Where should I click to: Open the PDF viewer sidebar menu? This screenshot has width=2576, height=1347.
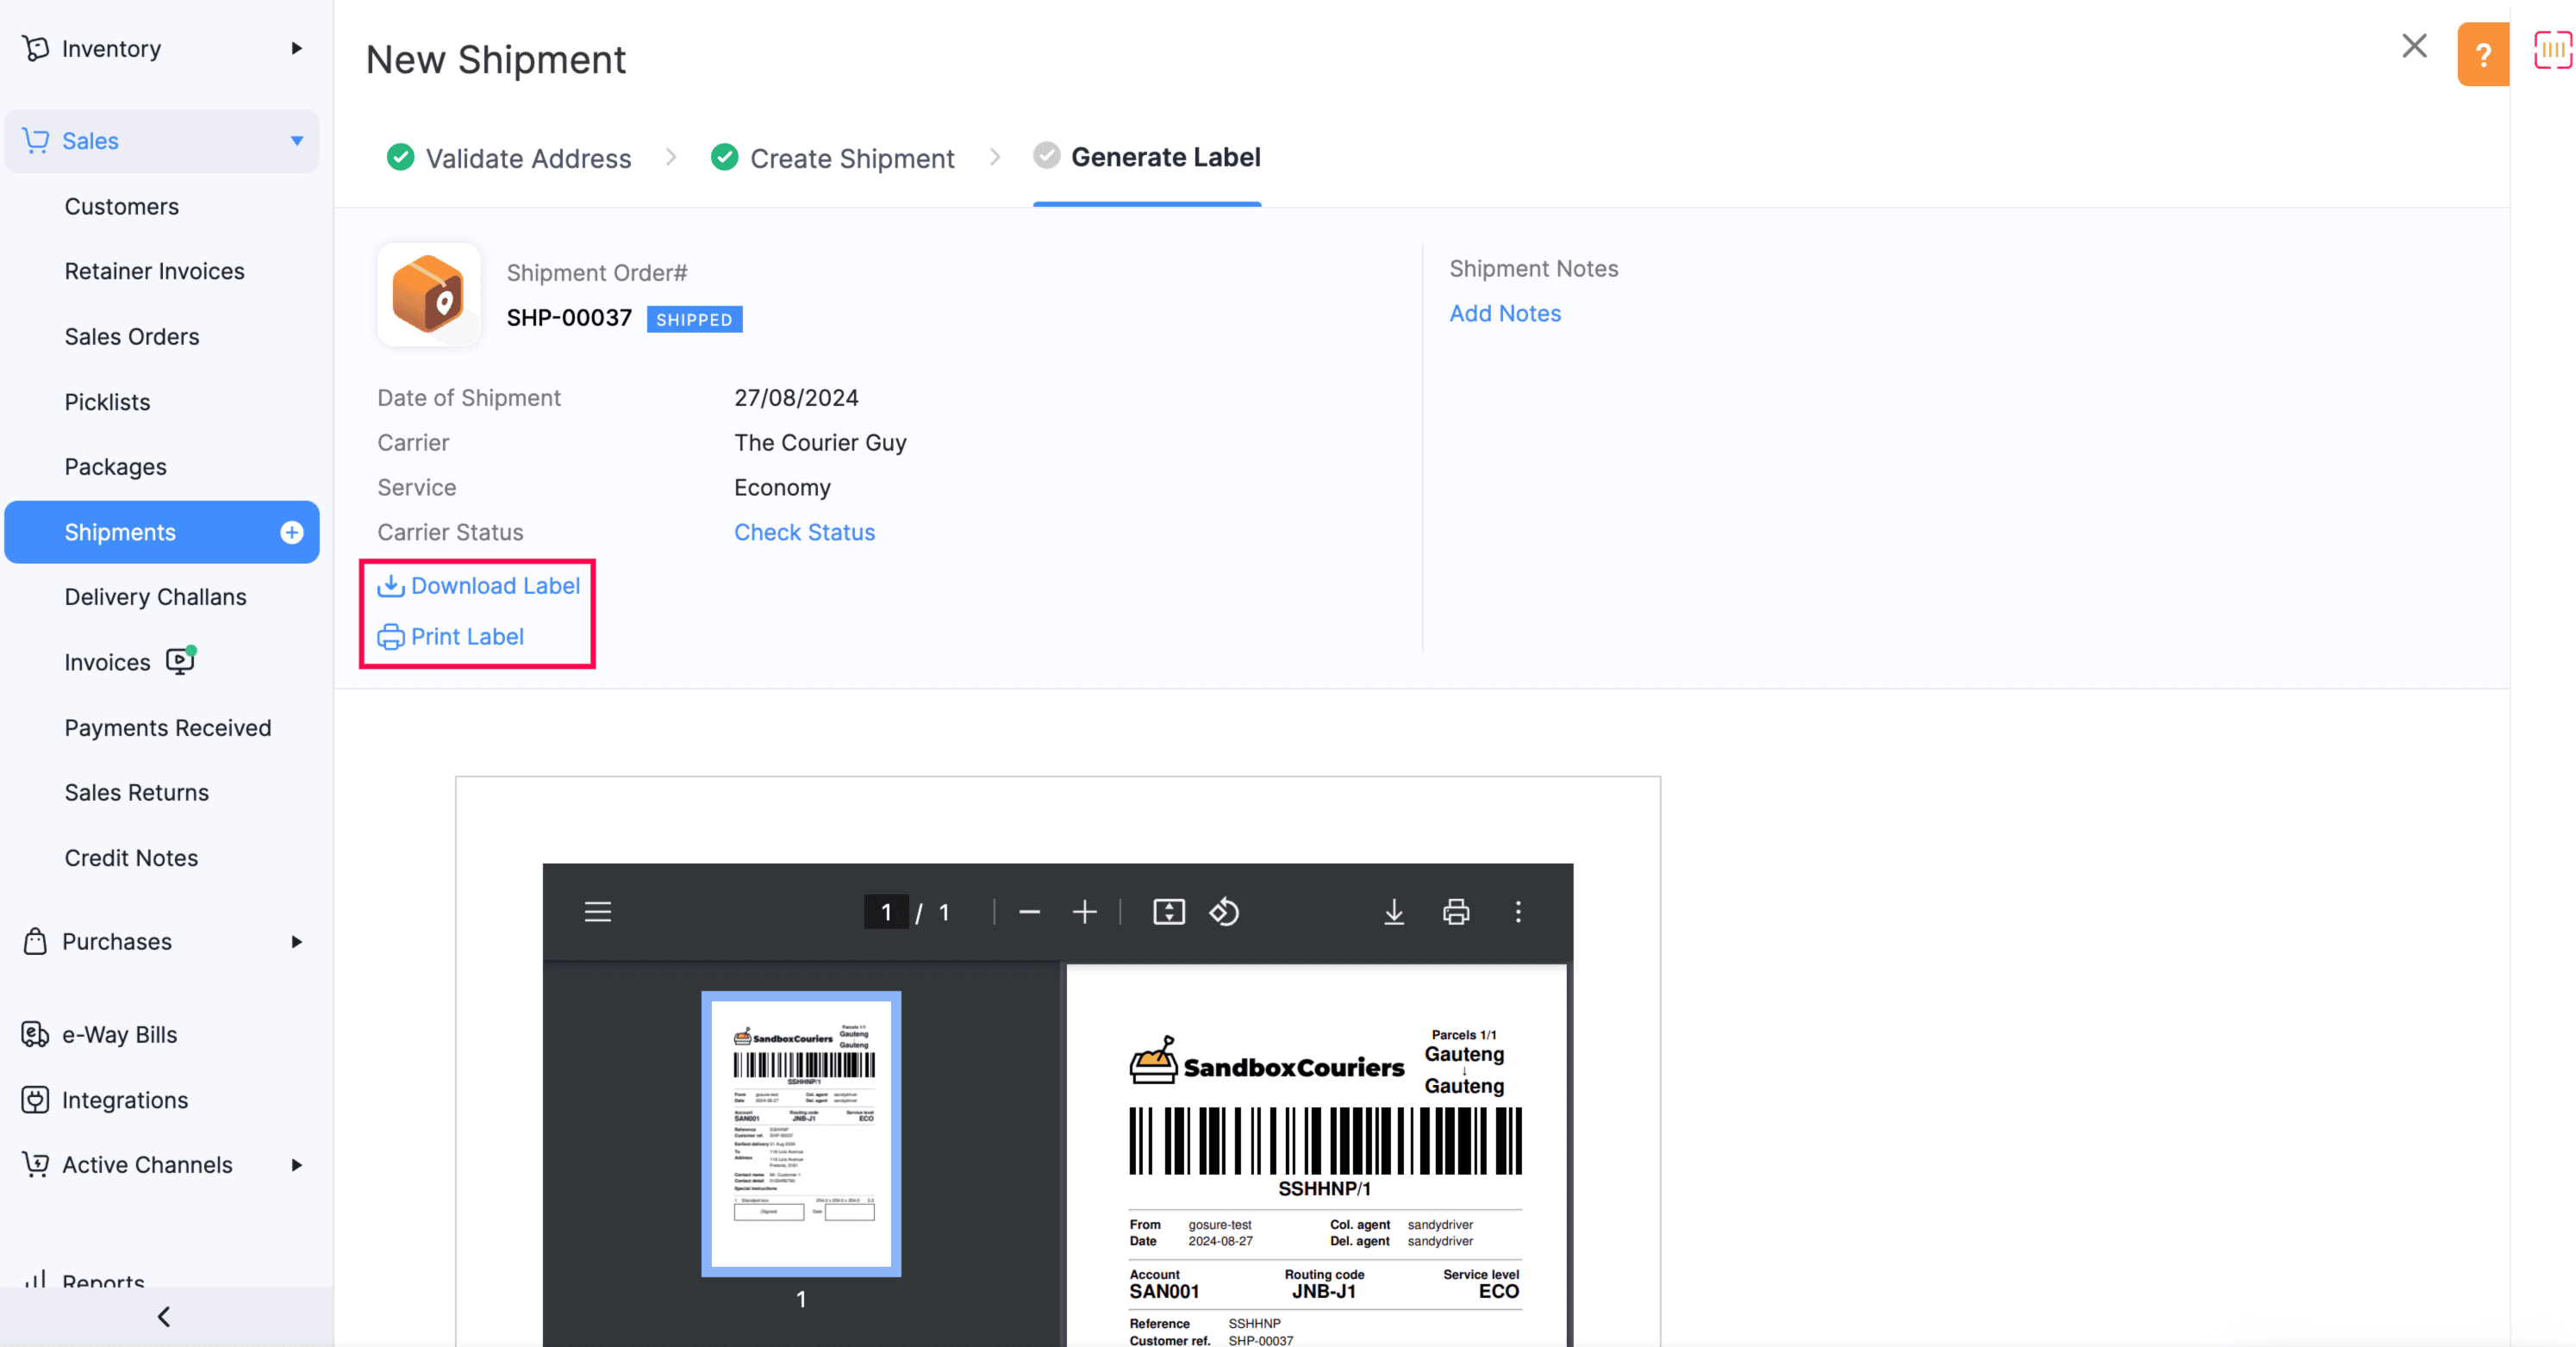[x=597, y=911]
